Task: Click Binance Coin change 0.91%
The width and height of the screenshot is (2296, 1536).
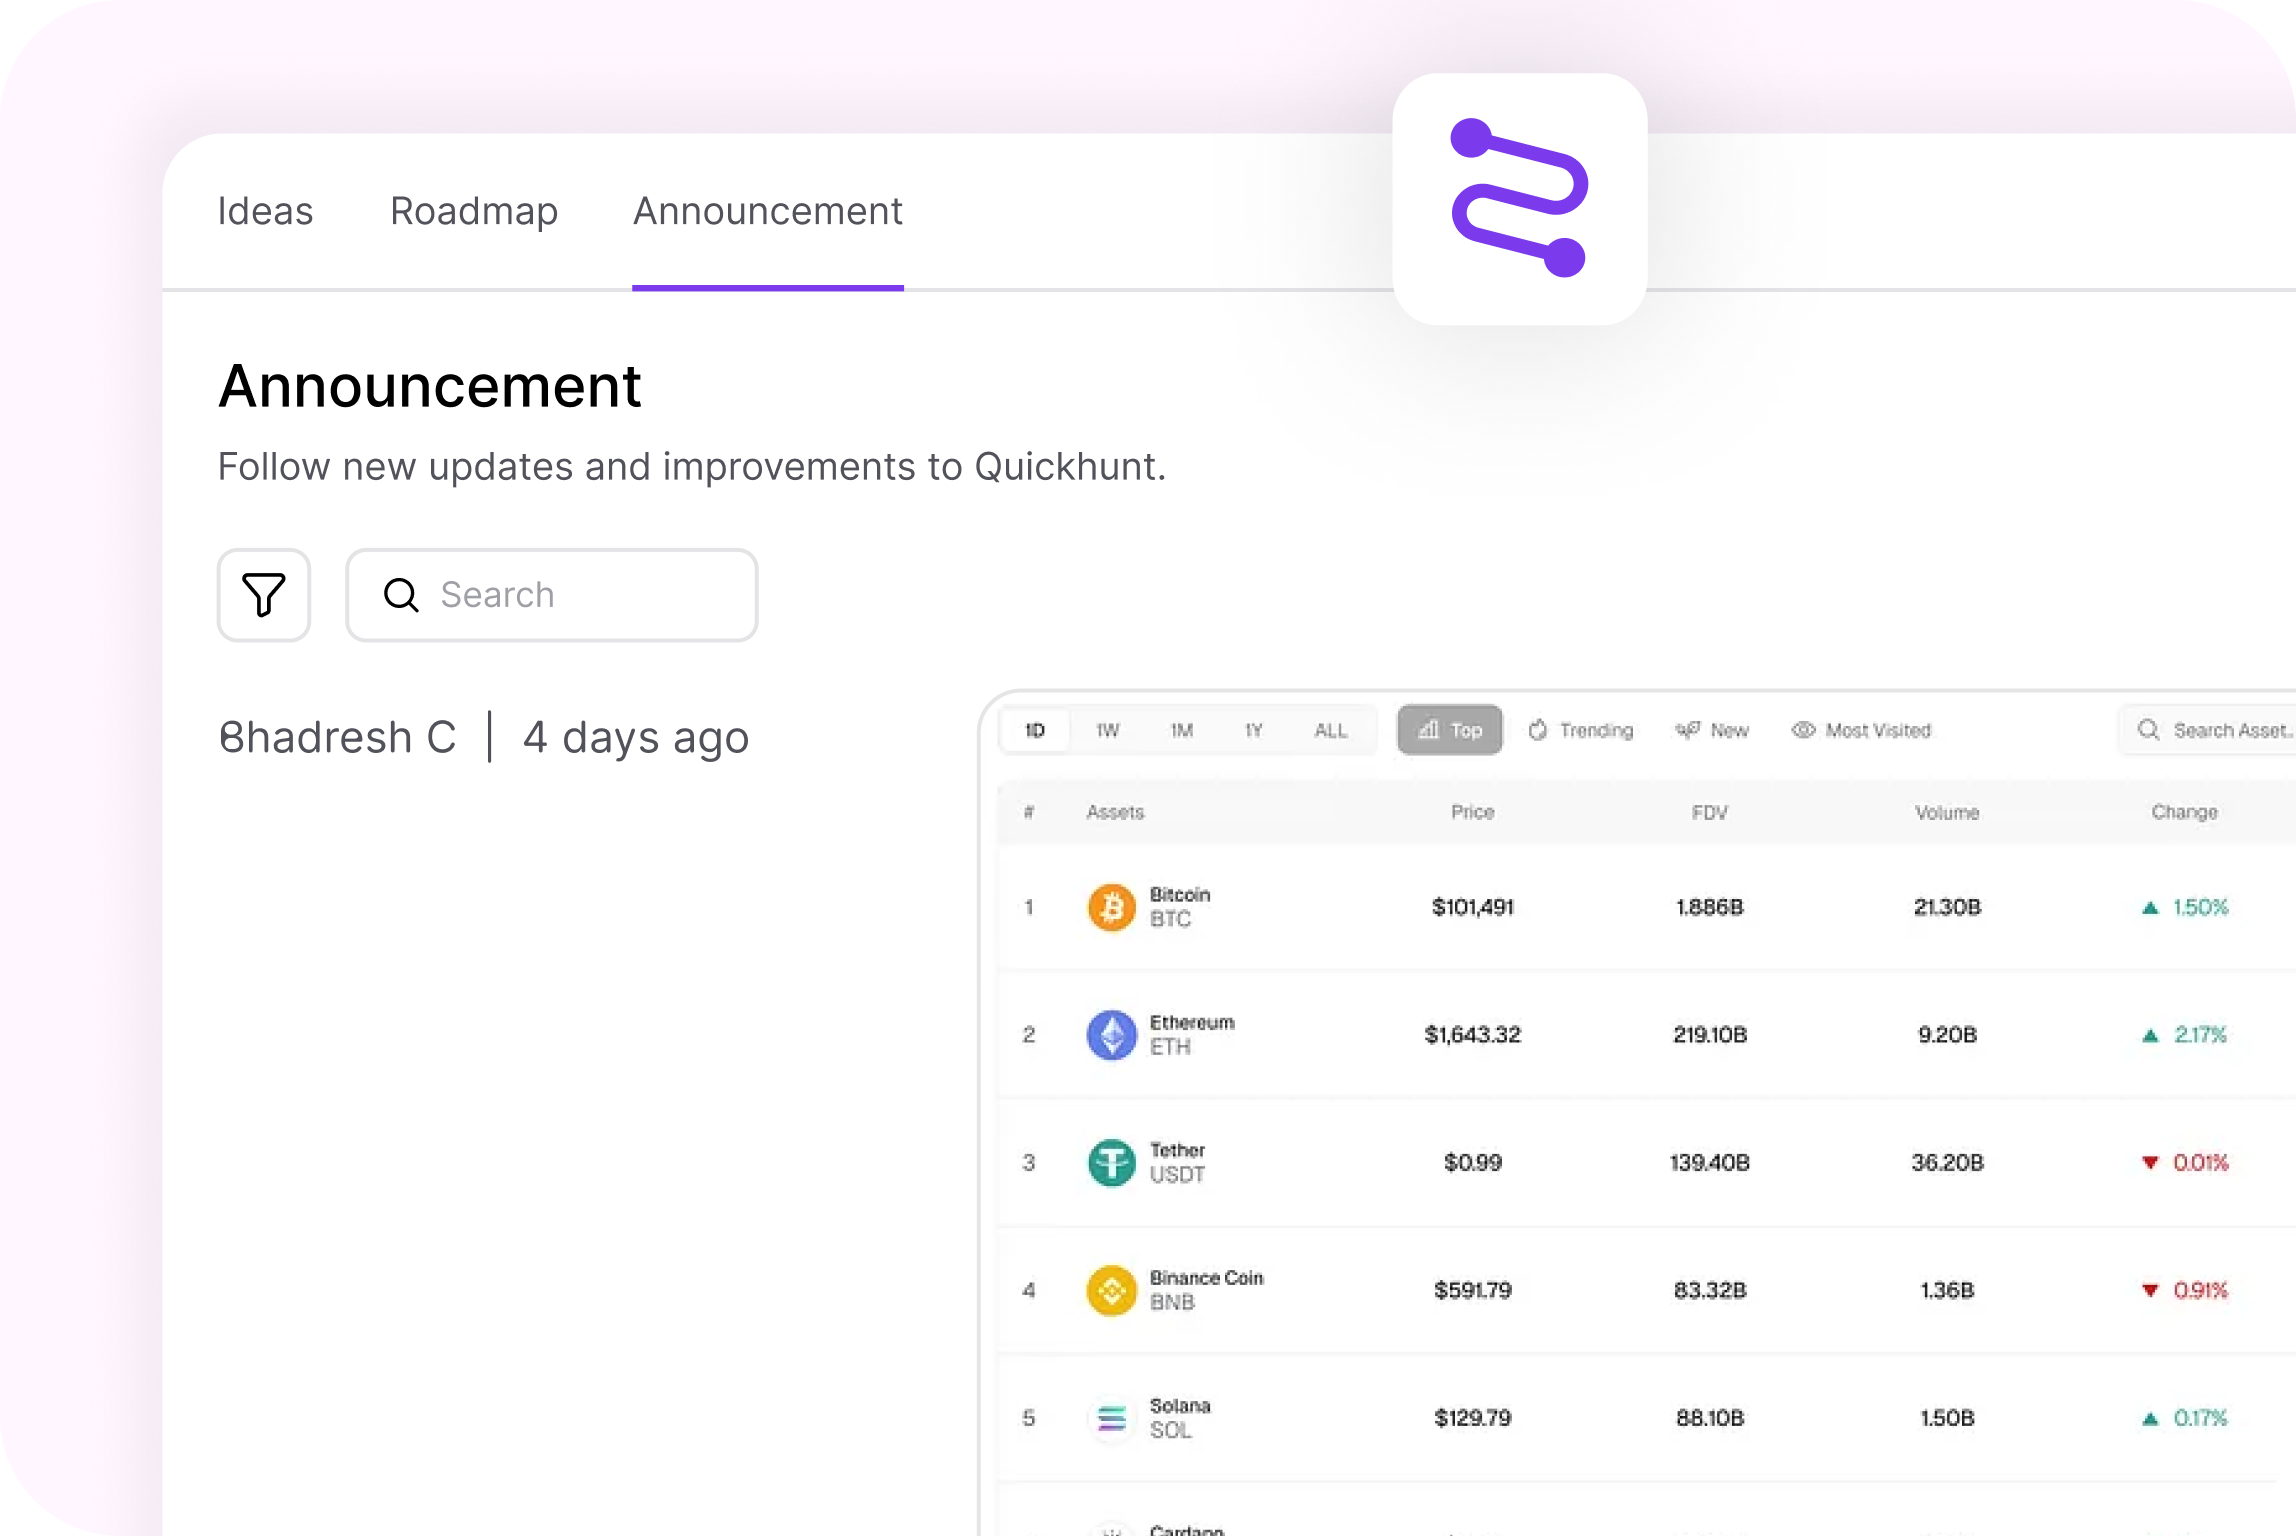Action: pos(2201,1290)
